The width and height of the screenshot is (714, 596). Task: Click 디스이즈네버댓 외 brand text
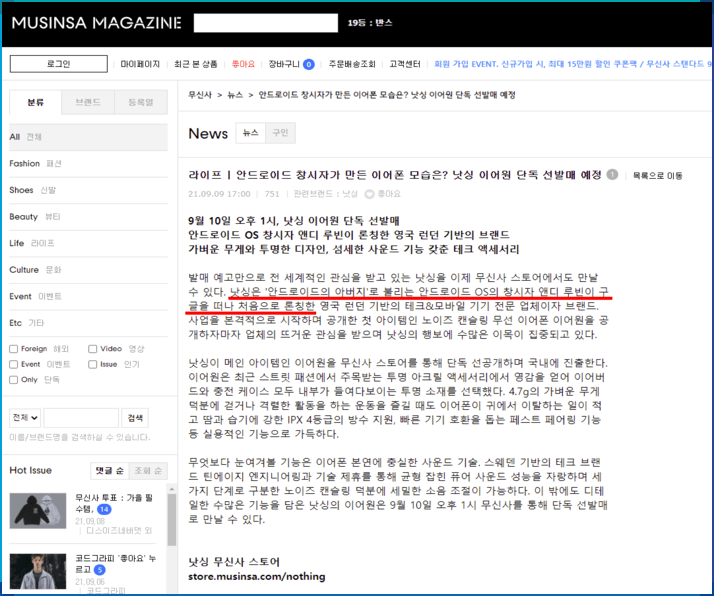point(119,531)
